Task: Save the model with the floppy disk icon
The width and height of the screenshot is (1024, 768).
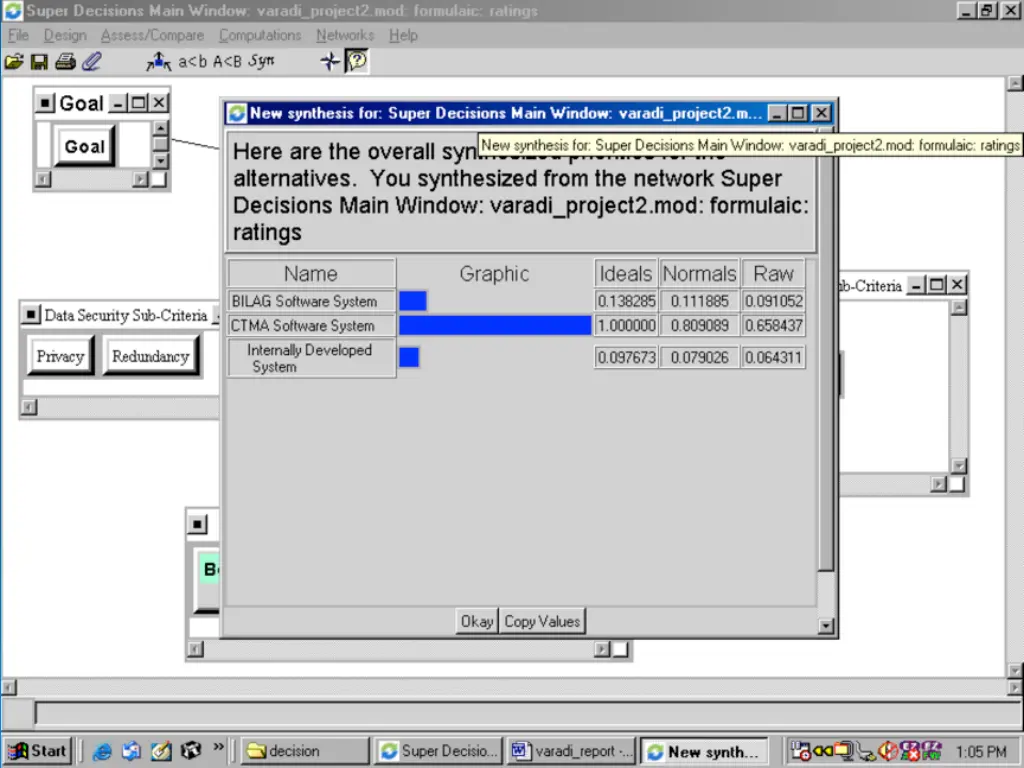Action: click(x=39, y=62)
